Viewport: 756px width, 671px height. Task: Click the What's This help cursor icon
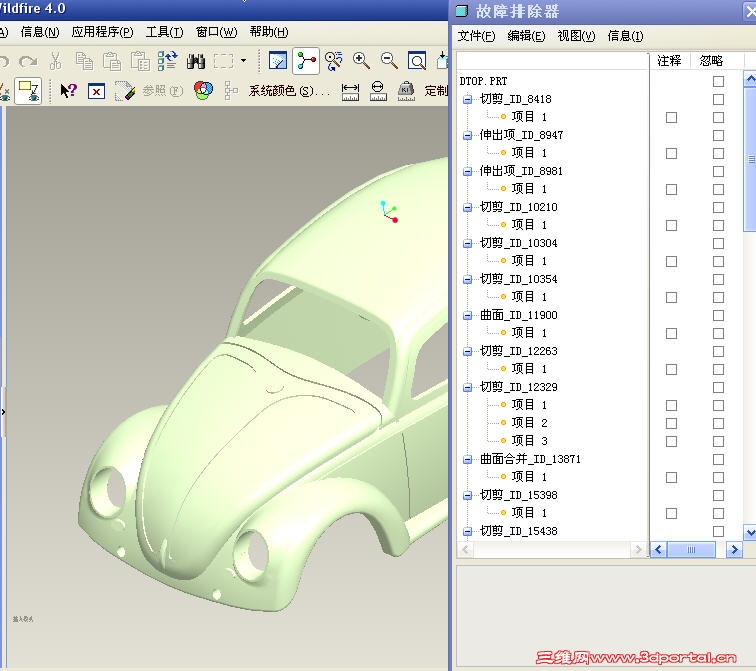[68, 91]
